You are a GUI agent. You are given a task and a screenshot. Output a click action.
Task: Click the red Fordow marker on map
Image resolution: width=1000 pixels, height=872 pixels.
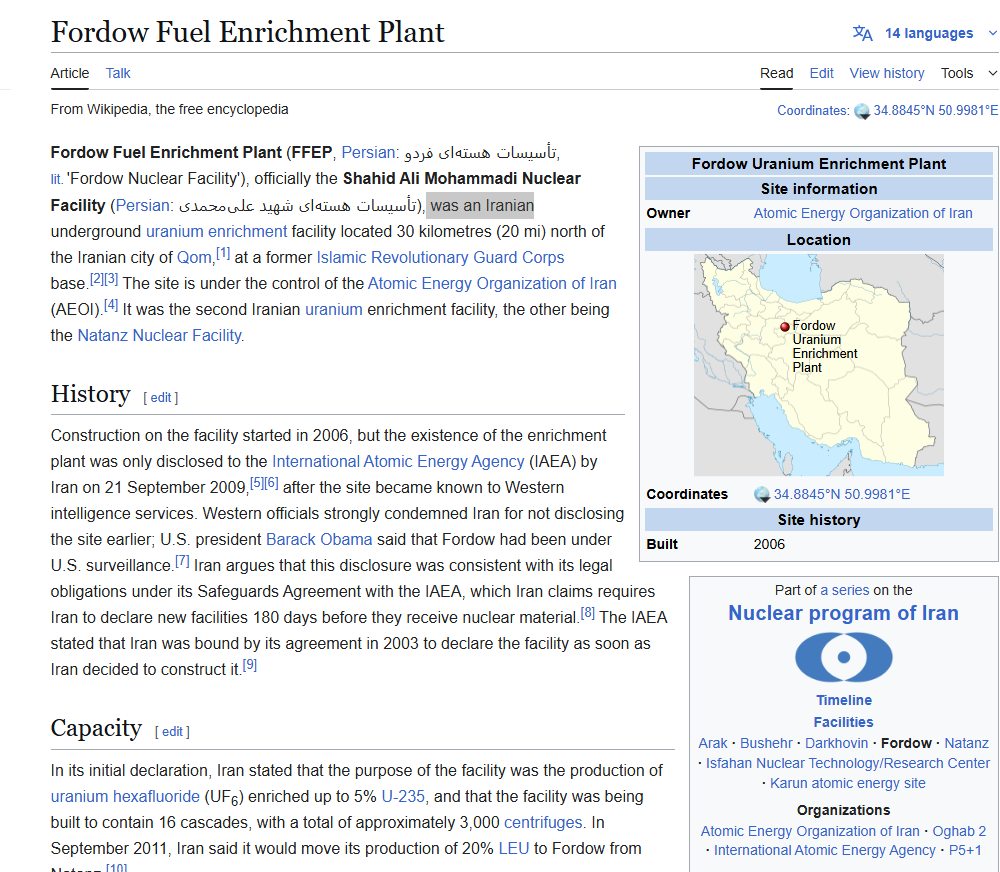(x=785, y=327)
